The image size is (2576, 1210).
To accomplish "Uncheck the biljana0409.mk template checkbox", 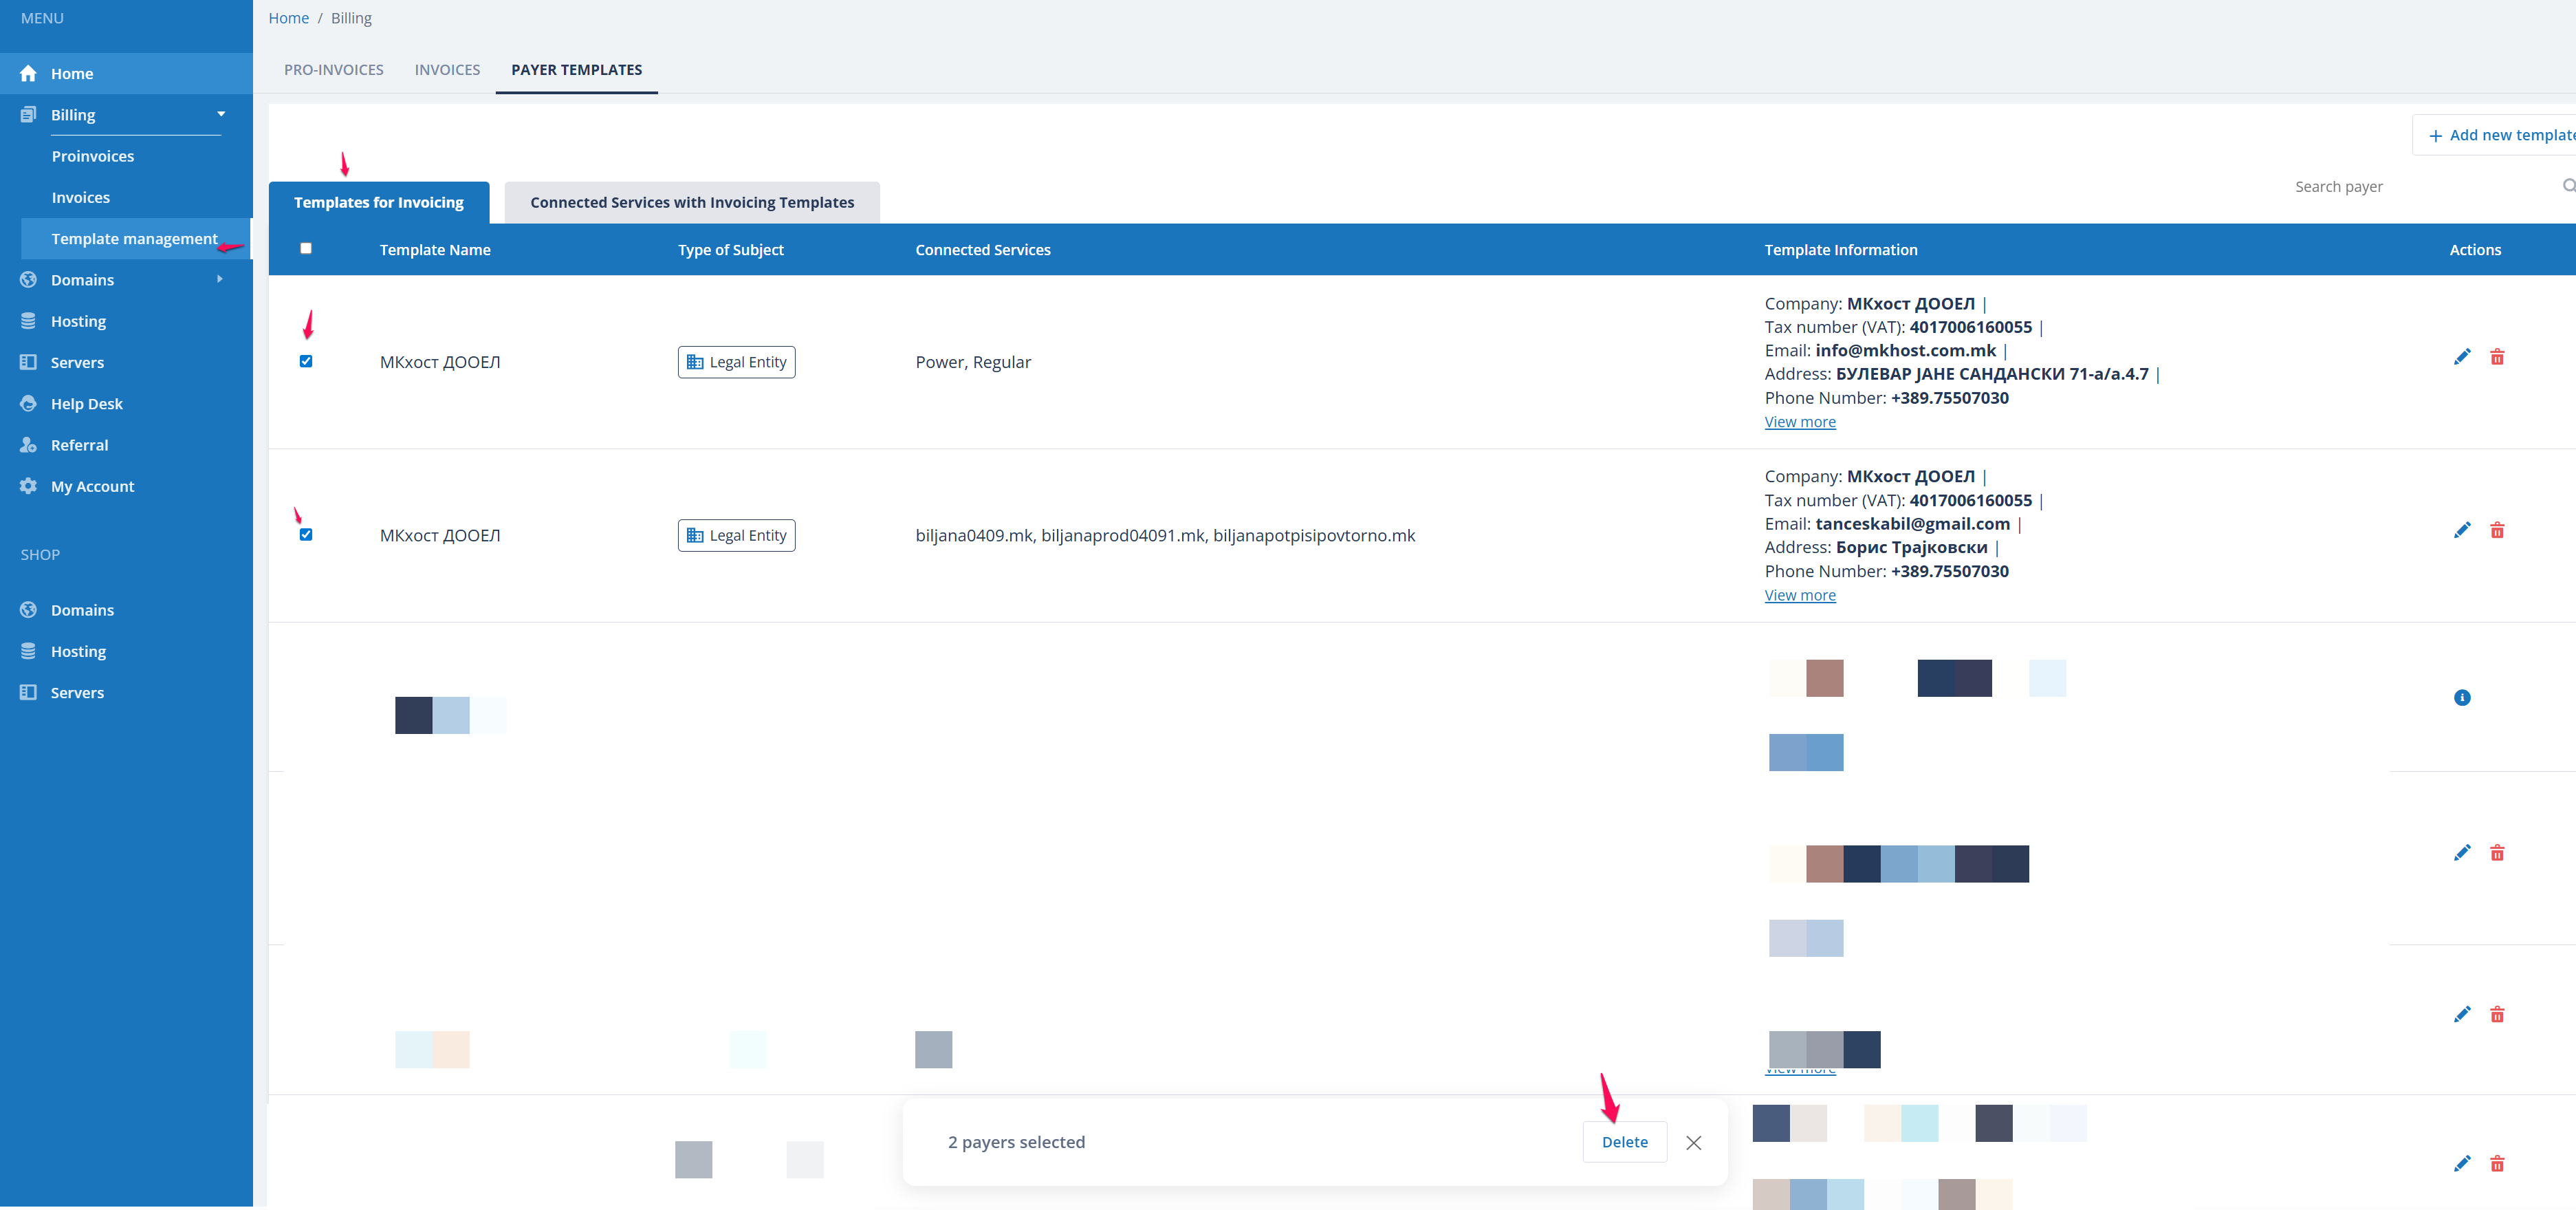I will (x=306, y=534).
